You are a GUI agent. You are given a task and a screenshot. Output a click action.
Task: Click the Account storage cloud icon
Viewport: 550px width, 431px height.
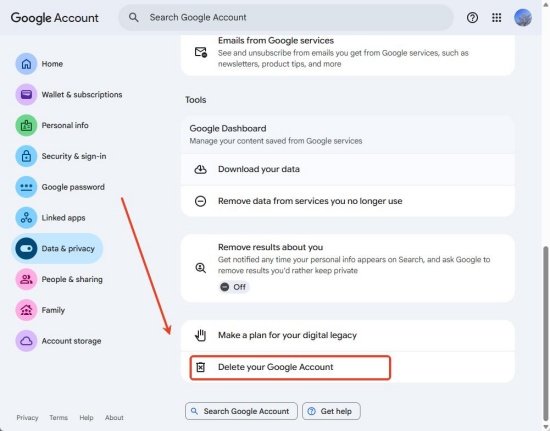pyautogui.click(x=26, y=341)
